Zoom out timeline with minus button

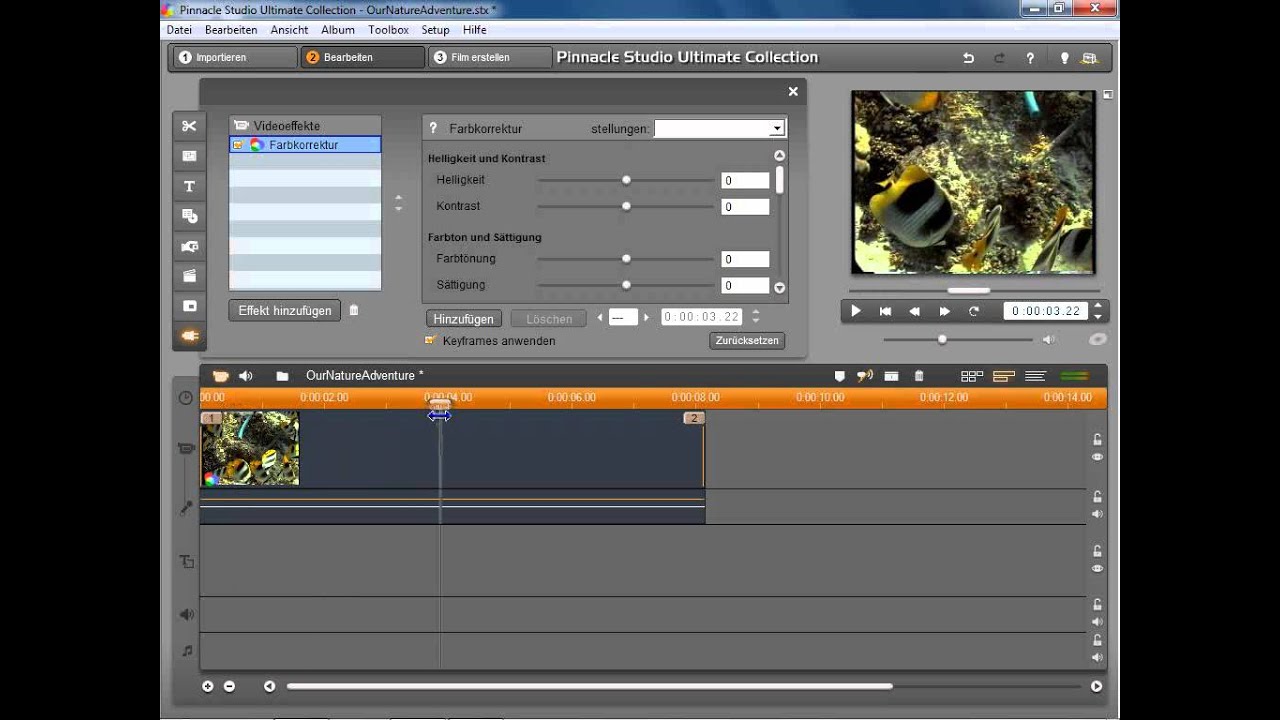[229, 686]
